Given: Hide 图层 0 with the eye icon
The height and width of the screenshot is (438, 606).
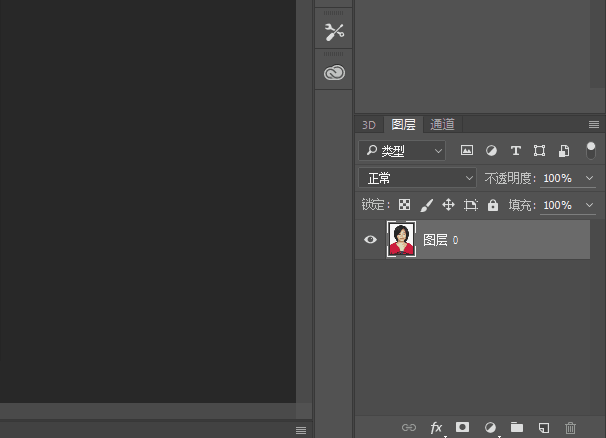Looking at the screenshot, I should click(x=370, y=239).
